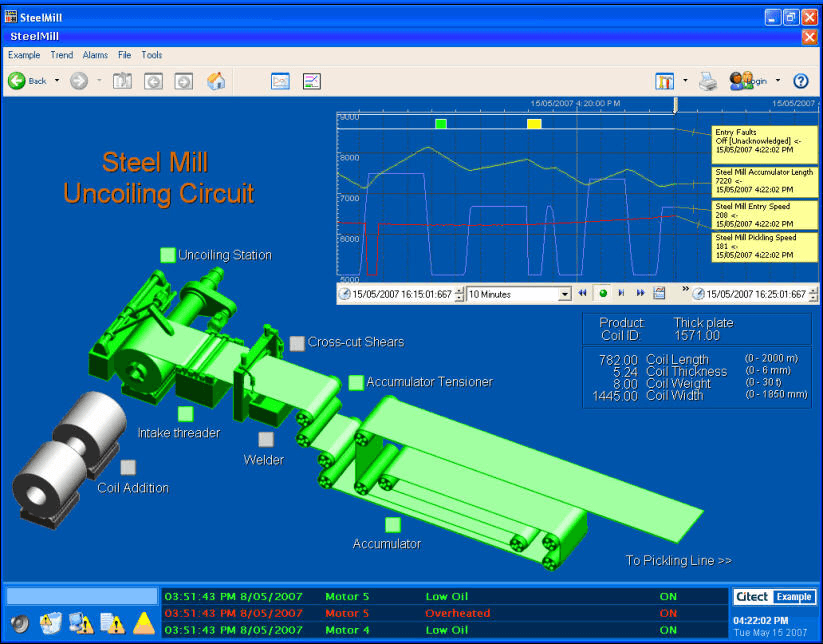Click the printer icon
Viewport: 823px width, 644px height.
point(708,81)
